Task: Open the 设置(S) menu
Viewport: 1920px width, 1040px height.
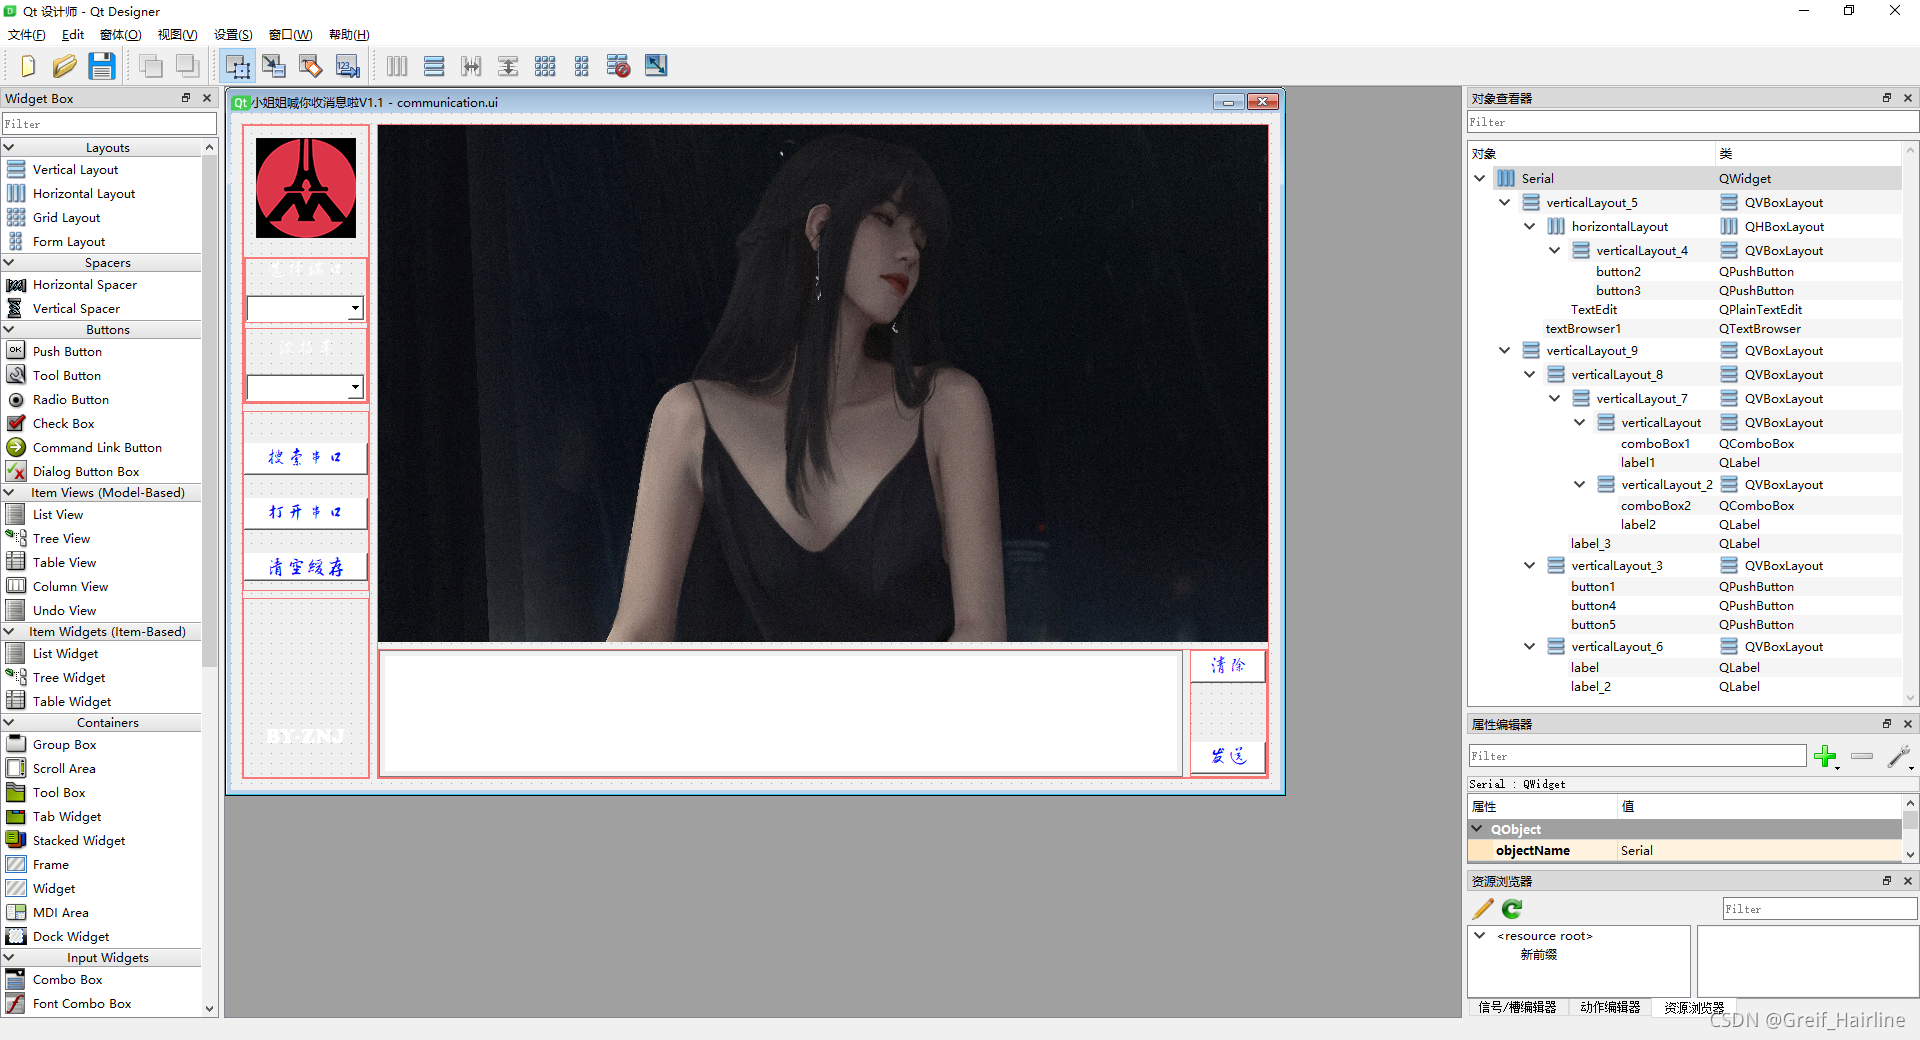Action: tap(233, 35)
